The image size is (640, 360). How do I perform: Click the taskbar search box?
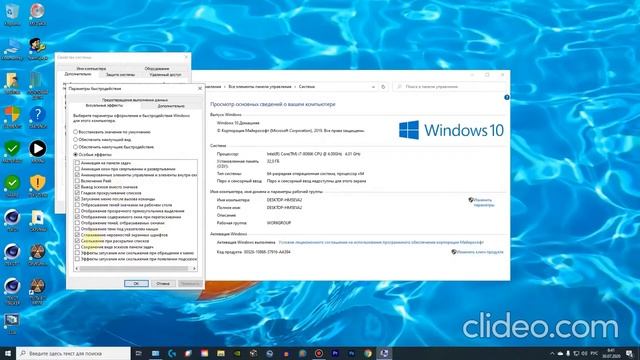(73, 353)
